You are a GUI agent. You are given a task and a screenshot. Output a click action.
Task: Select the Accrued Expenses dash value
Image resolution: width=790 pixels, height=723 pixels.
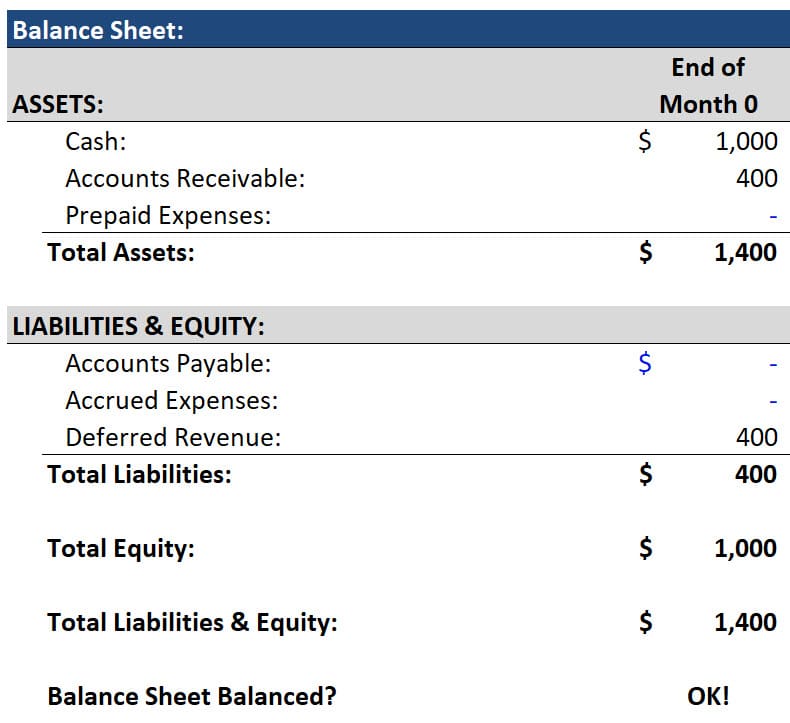pos(773,402)
